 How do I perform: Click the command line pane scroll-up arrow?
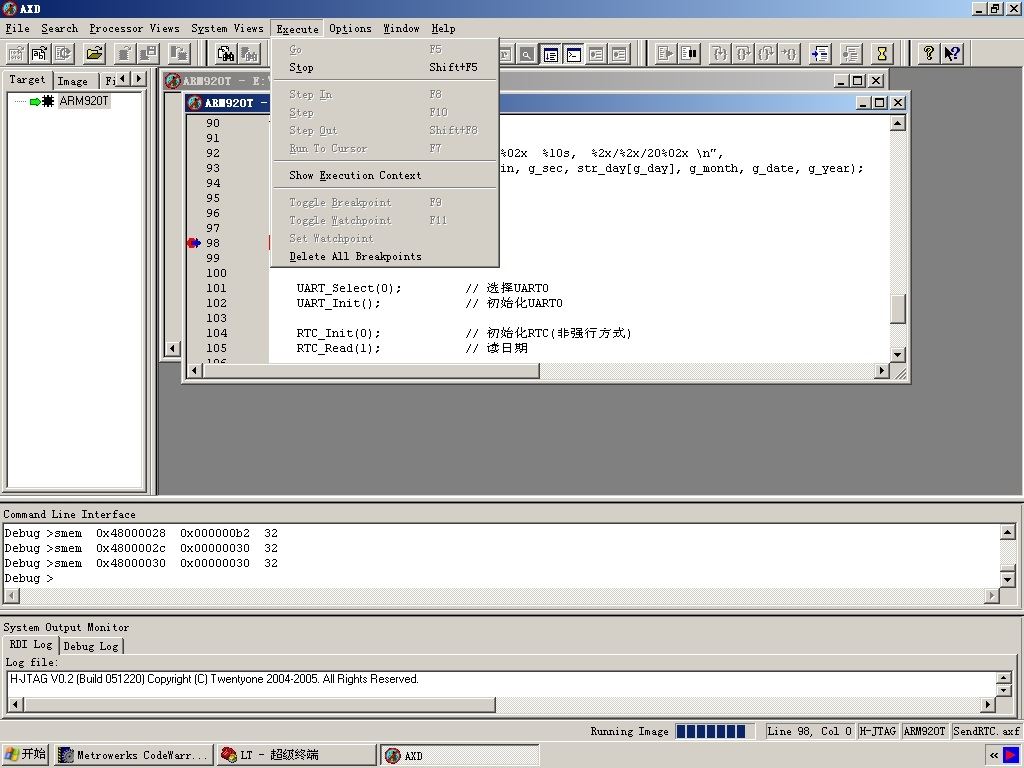pyautogui.click(x=1007, y=532)
